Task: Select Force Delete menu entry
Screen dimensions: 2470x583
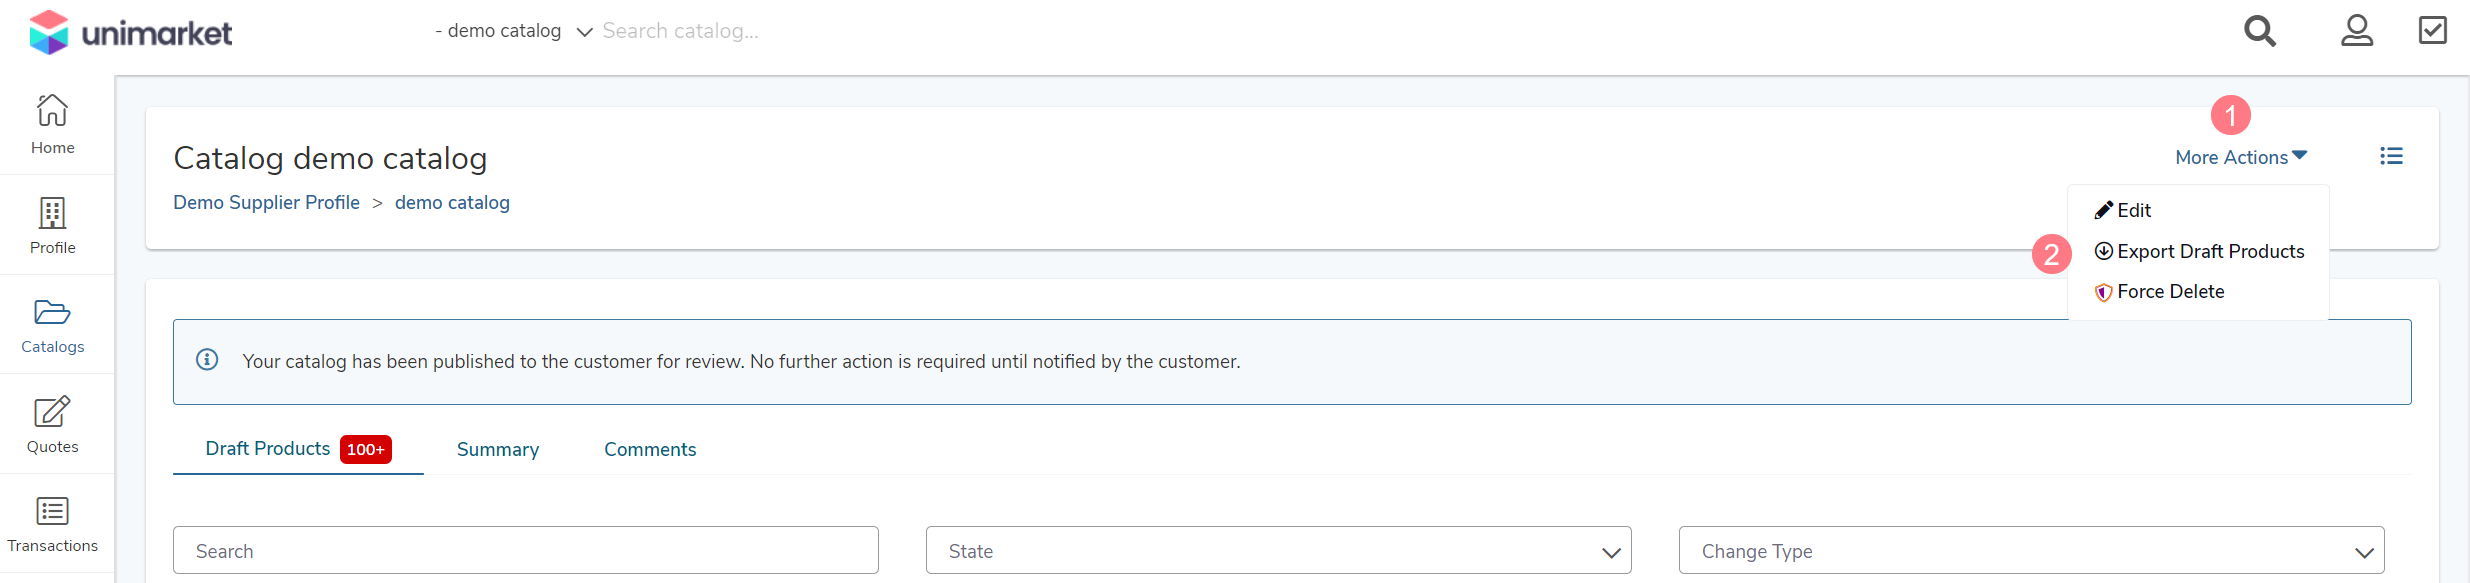Action: 2159,292
